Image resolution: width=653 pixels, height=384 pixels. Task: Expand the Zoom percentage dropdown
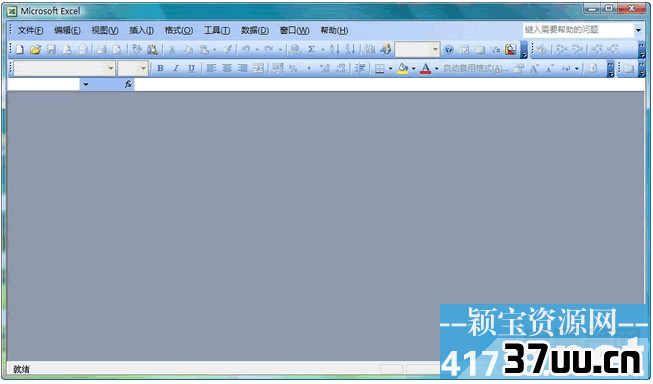tap(435, 50)
